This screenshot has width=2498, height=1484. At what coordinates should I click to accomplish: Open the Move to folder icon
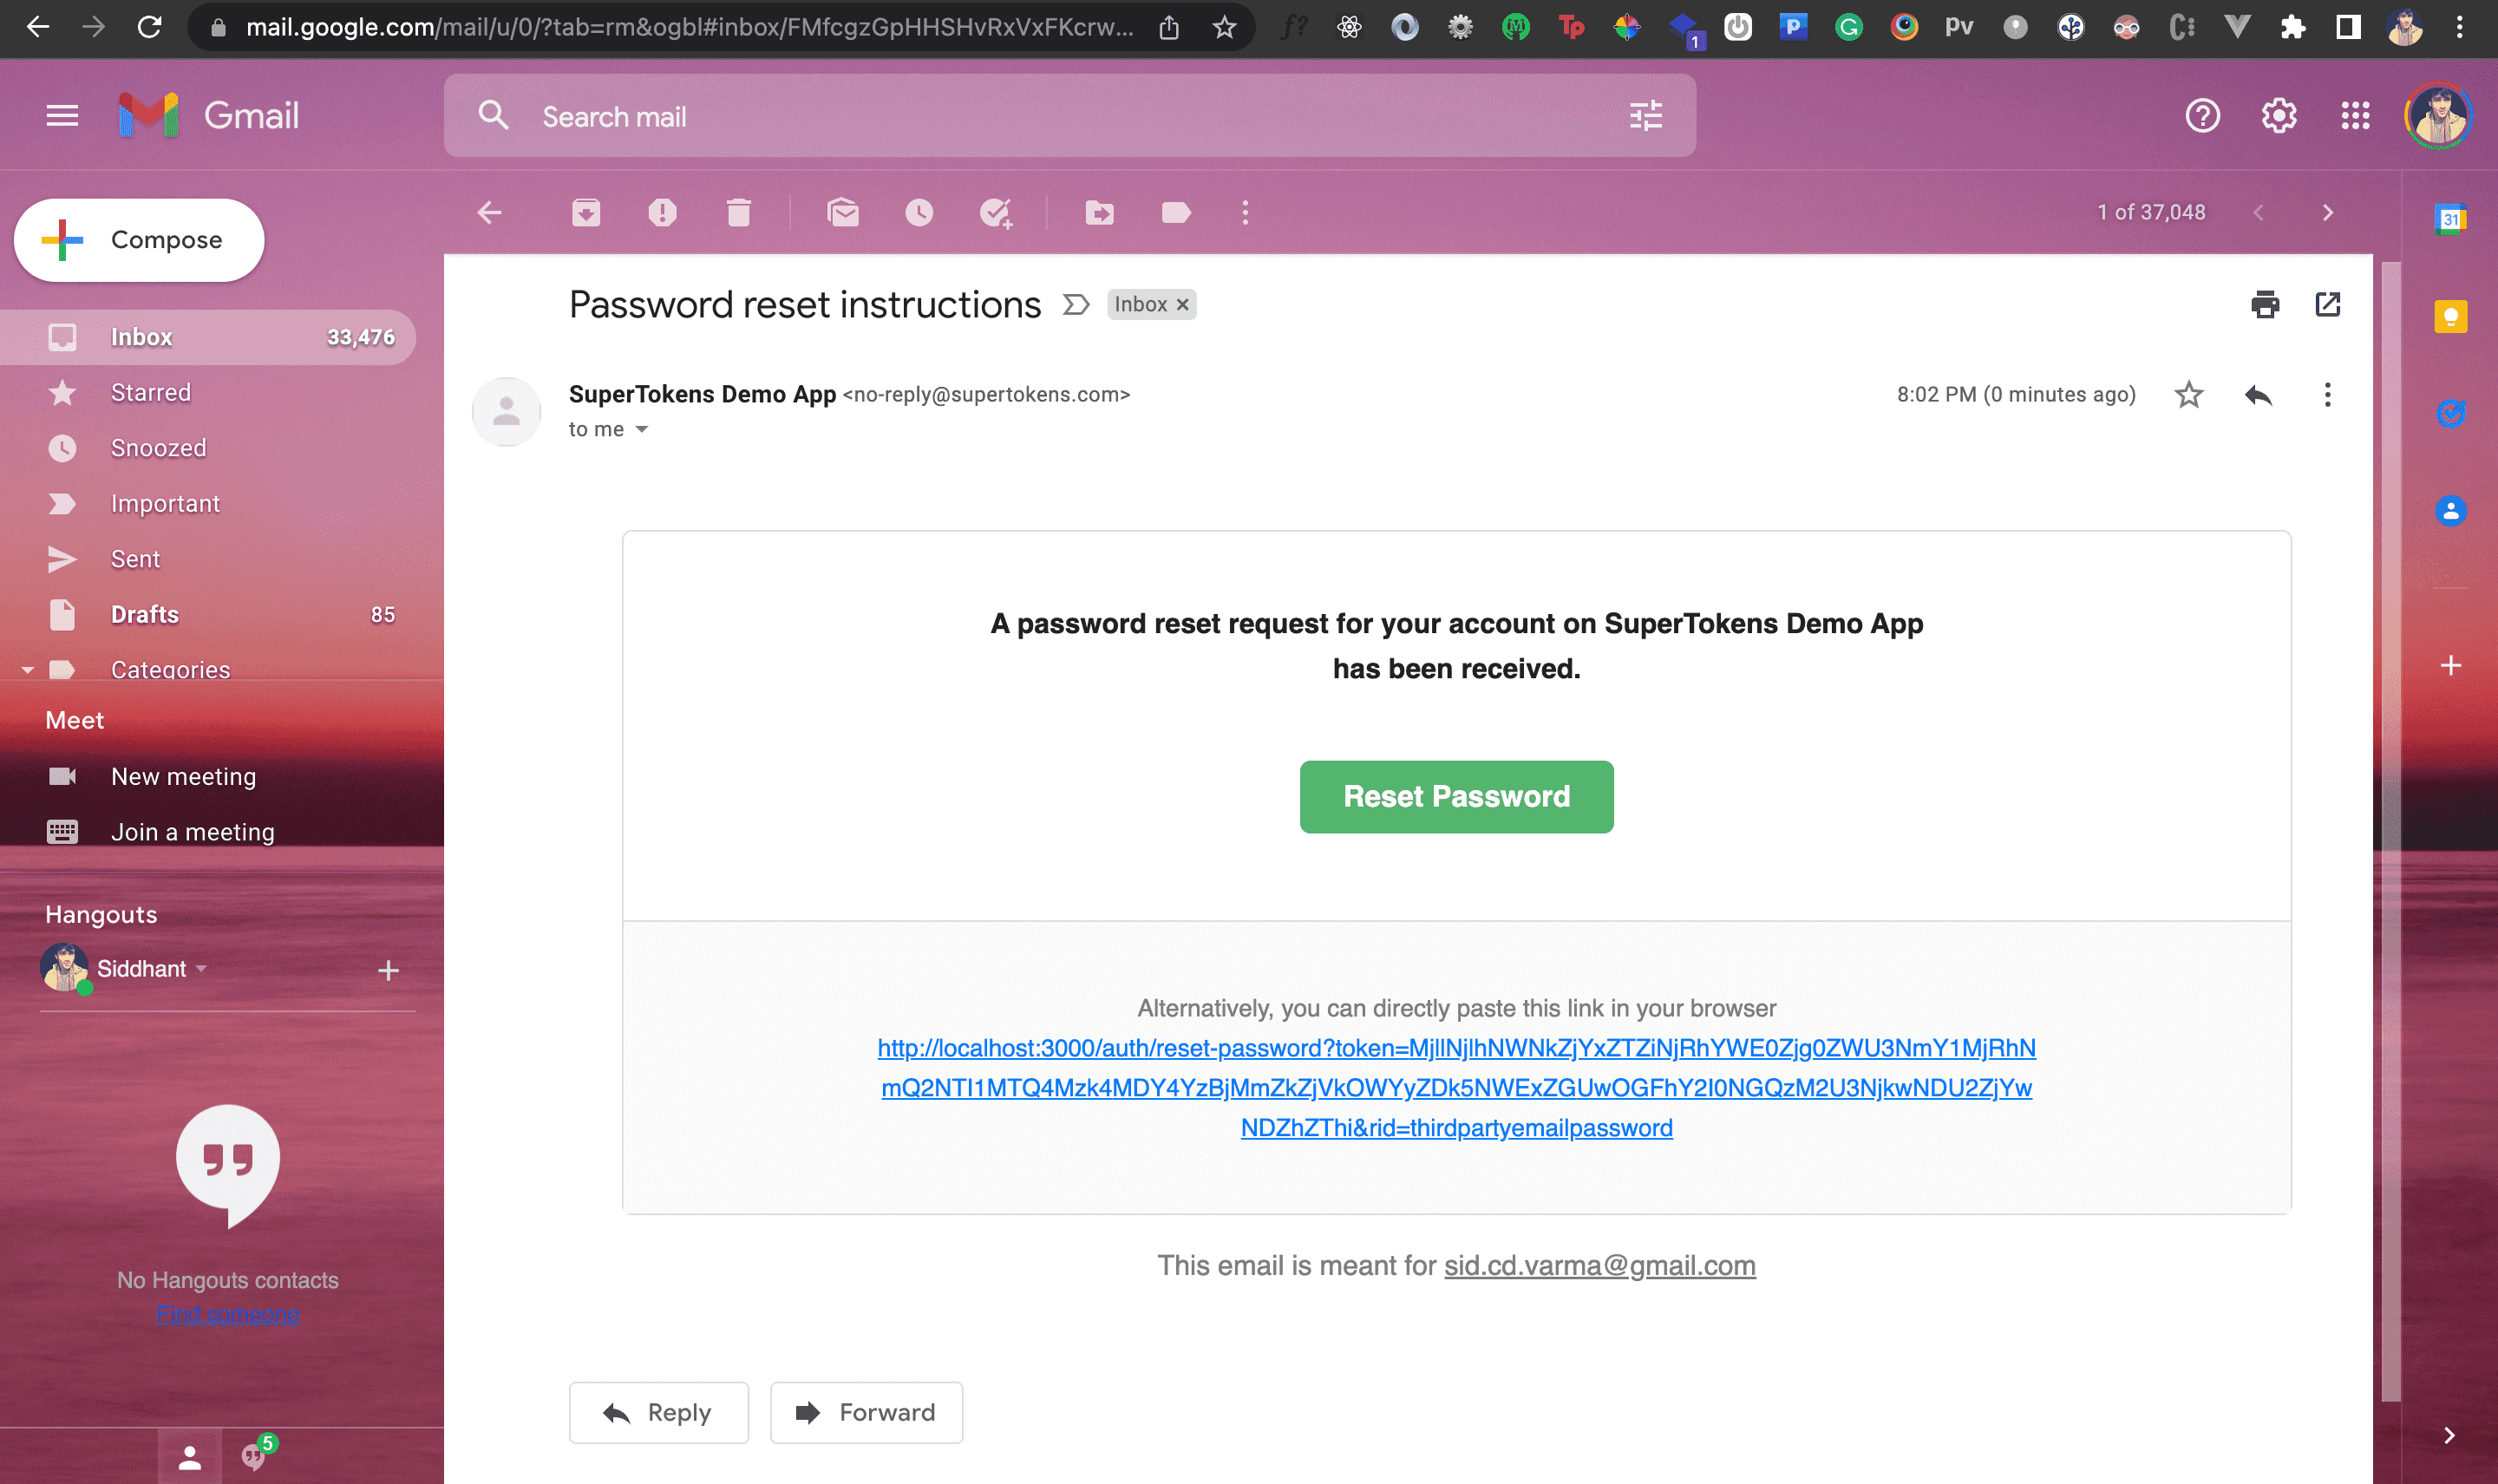[x=1099, y=212]
